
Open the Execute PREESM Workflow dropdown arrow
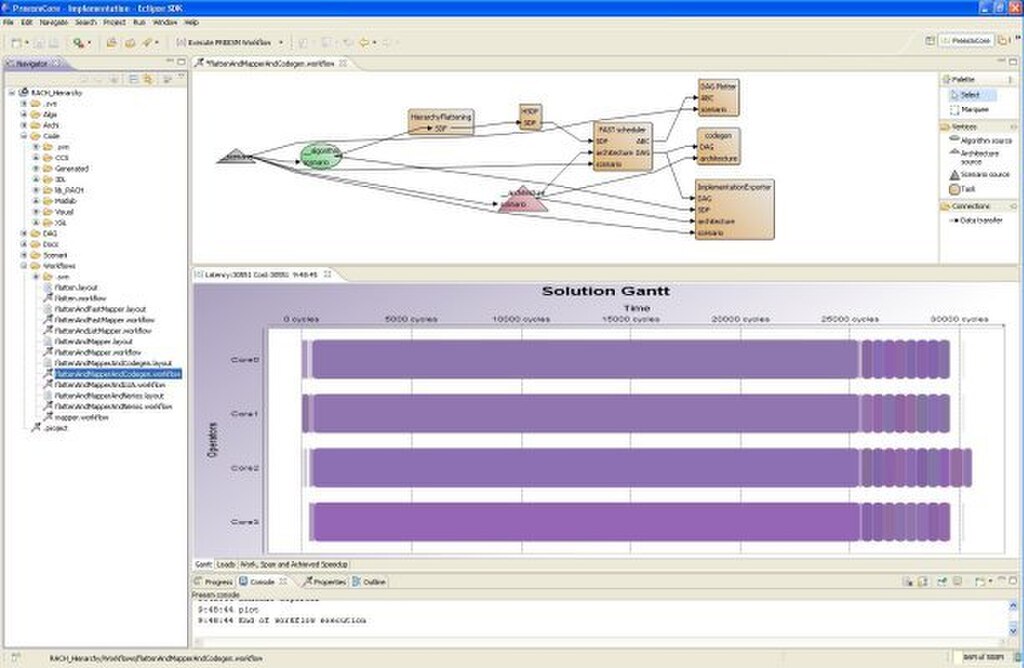(281, 42)
